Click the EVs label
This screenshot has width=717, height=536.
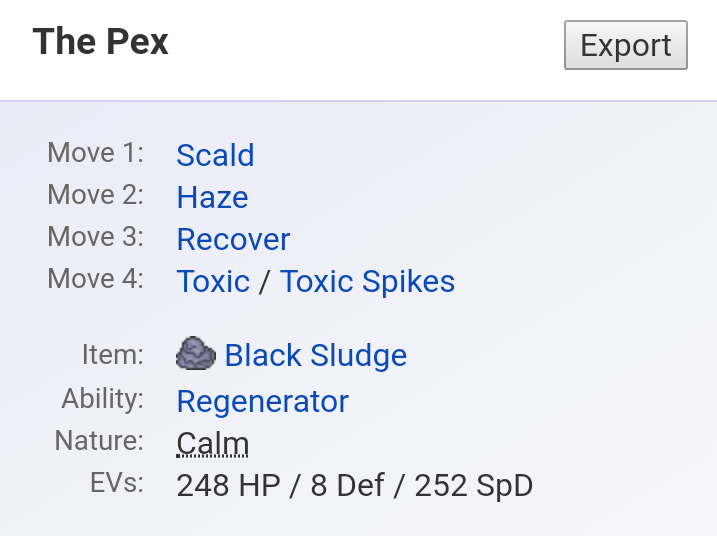click(x=117, y=484)
